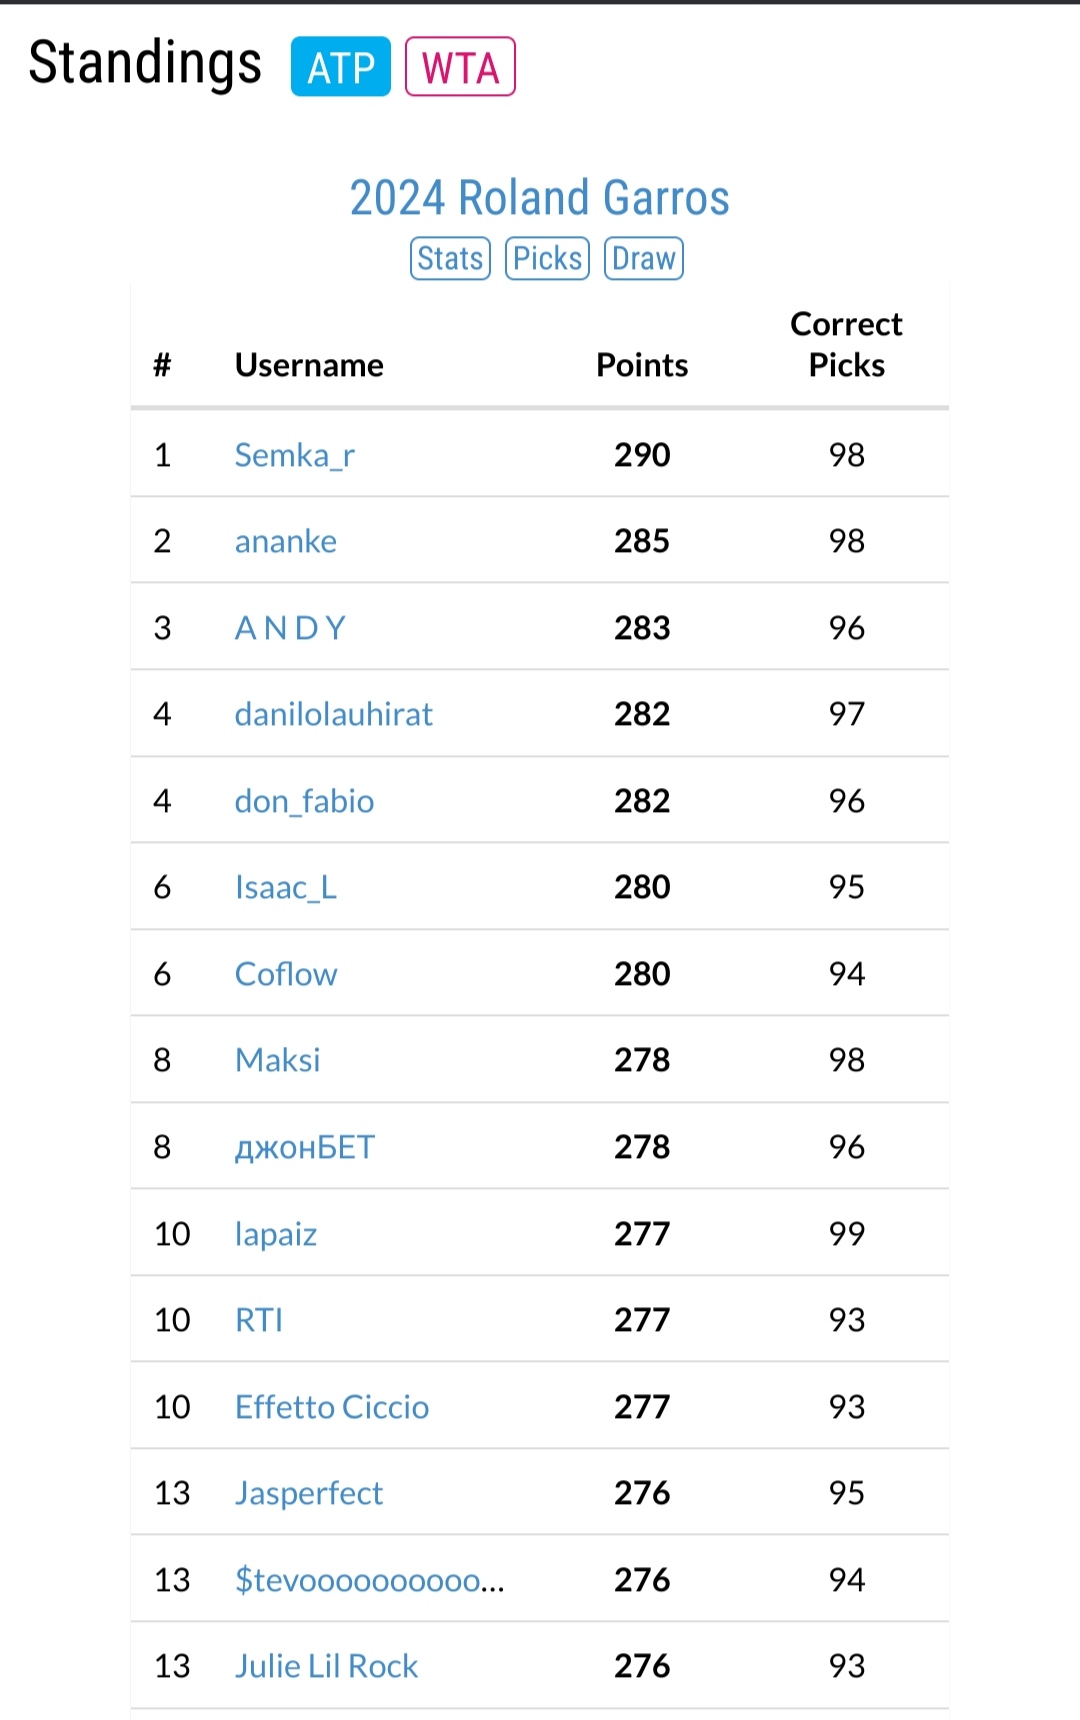Open the 2024 Roland Garros tournament link

(x=539, y=197)
